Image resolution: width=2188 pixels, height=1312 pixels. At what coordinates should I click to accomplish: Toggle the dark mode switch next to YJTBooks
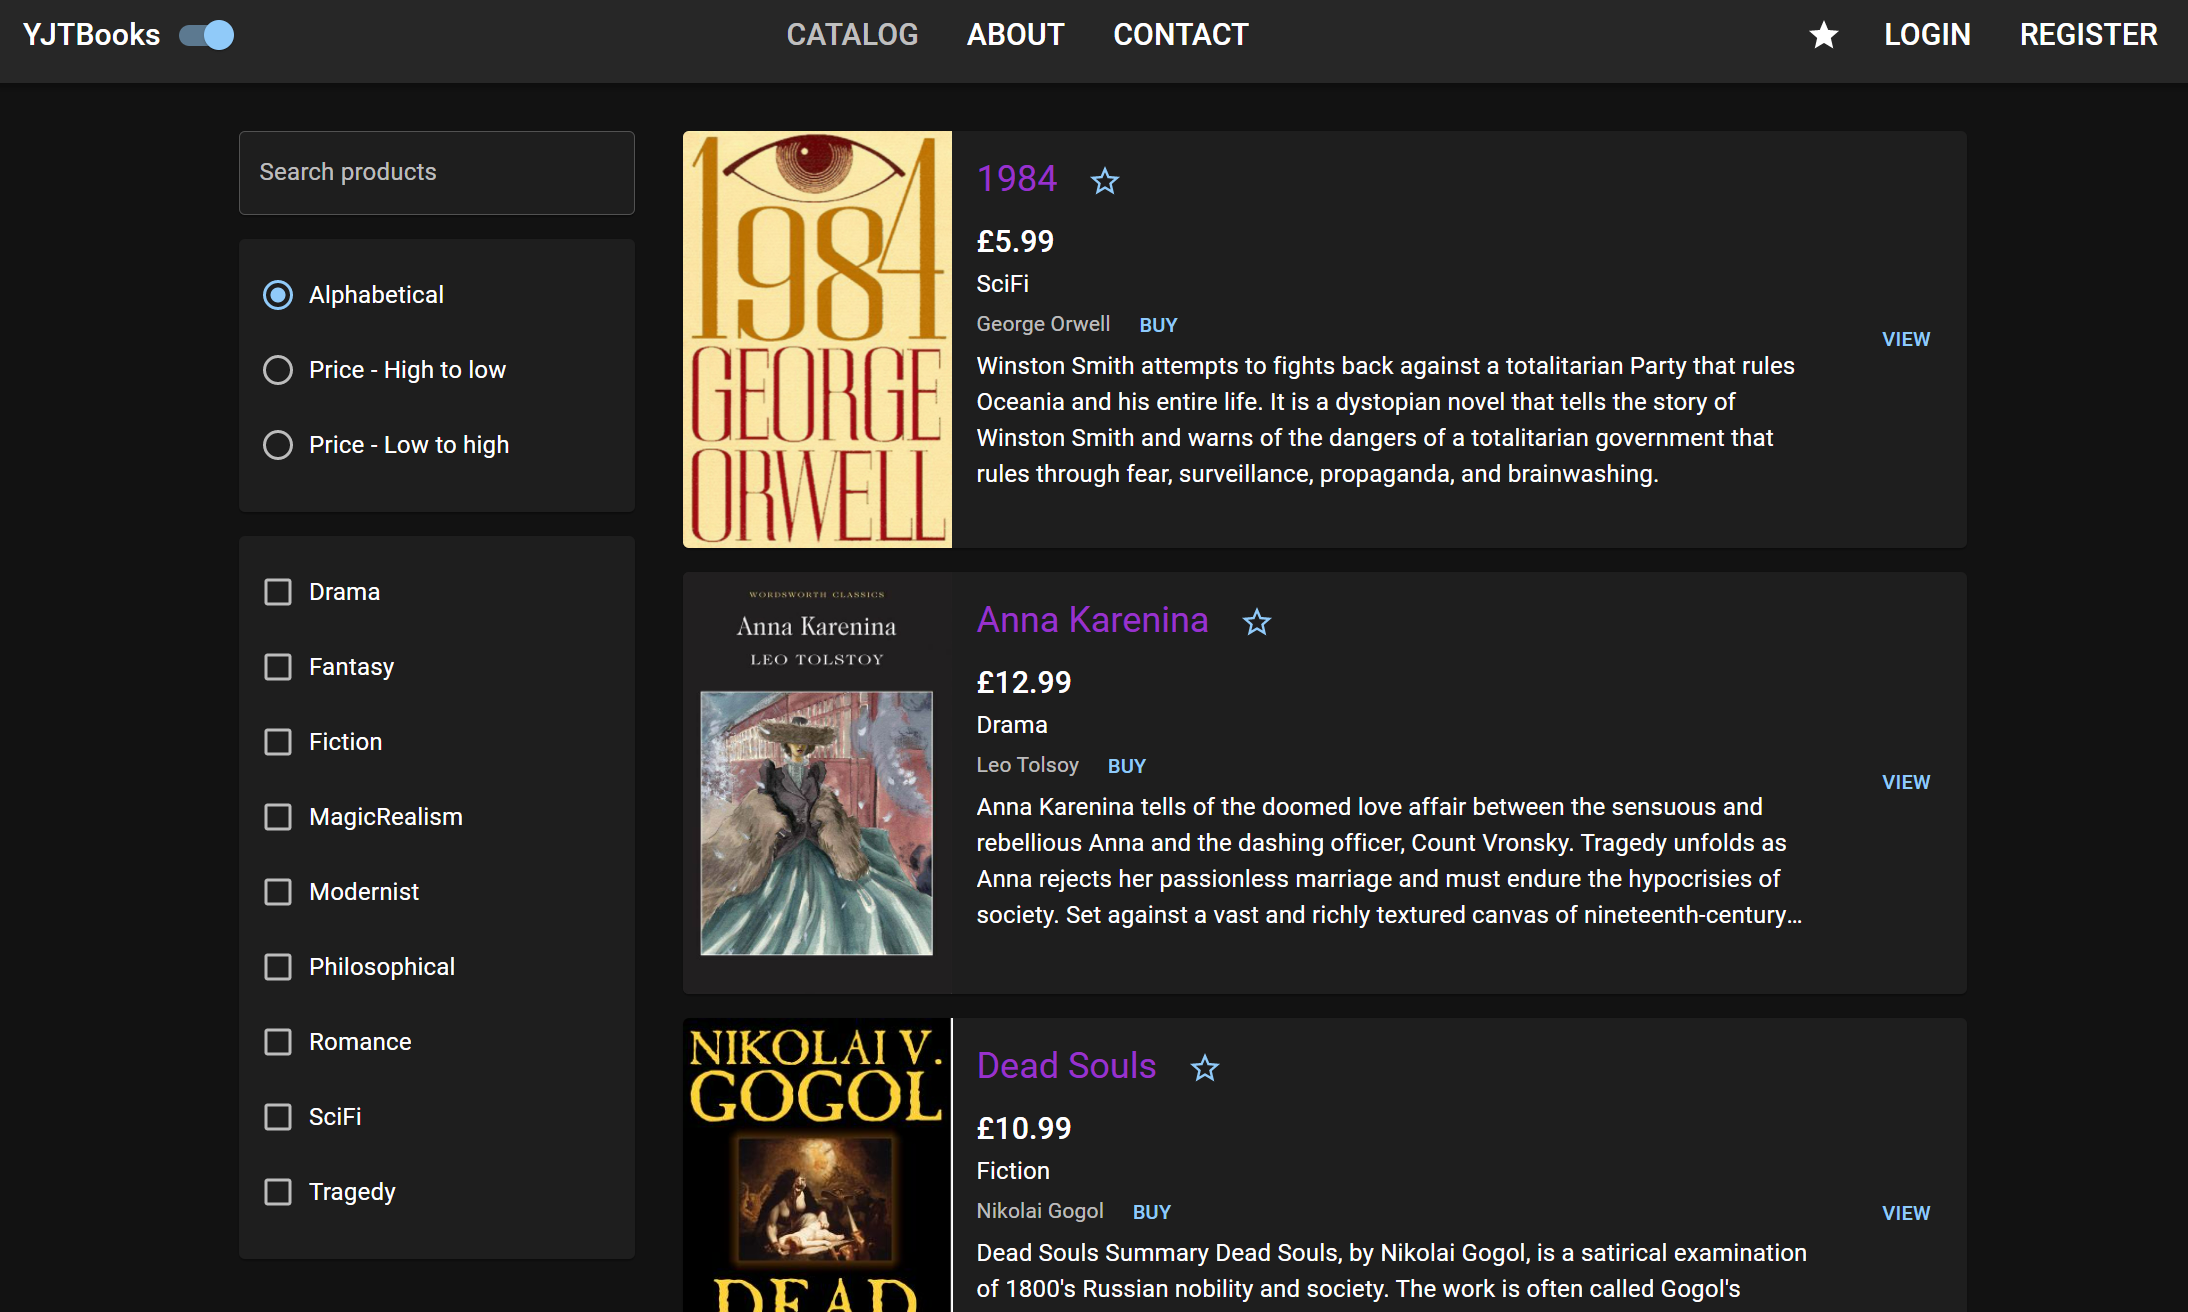point(207,35)
